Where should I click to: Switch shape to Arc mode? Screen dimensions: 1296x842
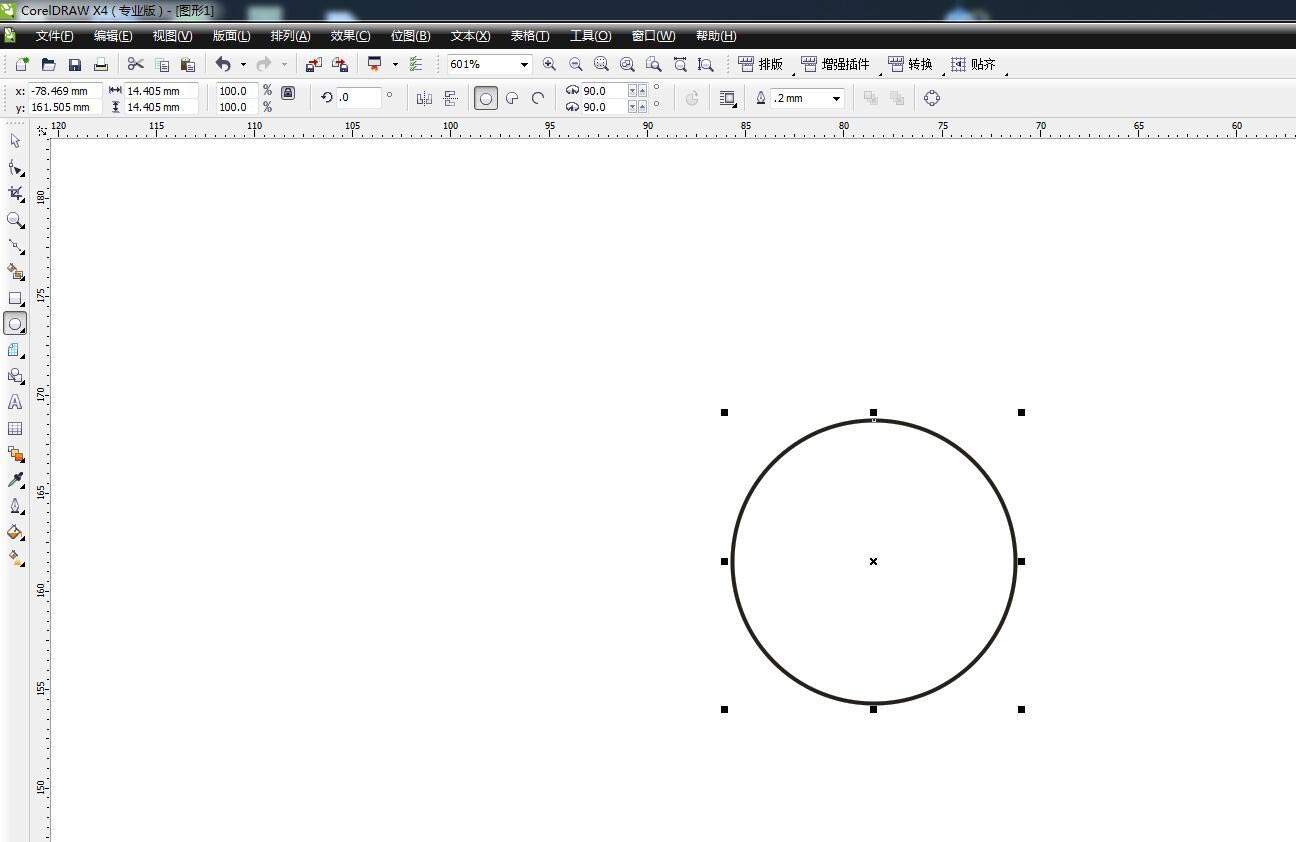point(538,98)
